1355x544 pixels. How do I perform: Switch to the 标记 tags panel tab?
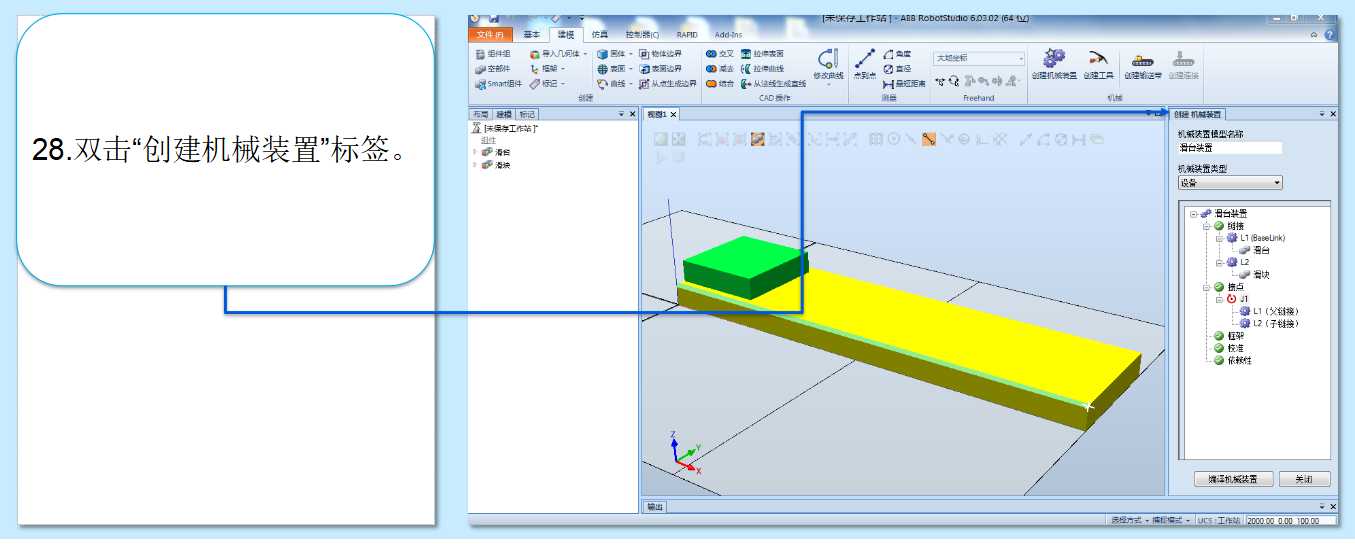(527, 114)
